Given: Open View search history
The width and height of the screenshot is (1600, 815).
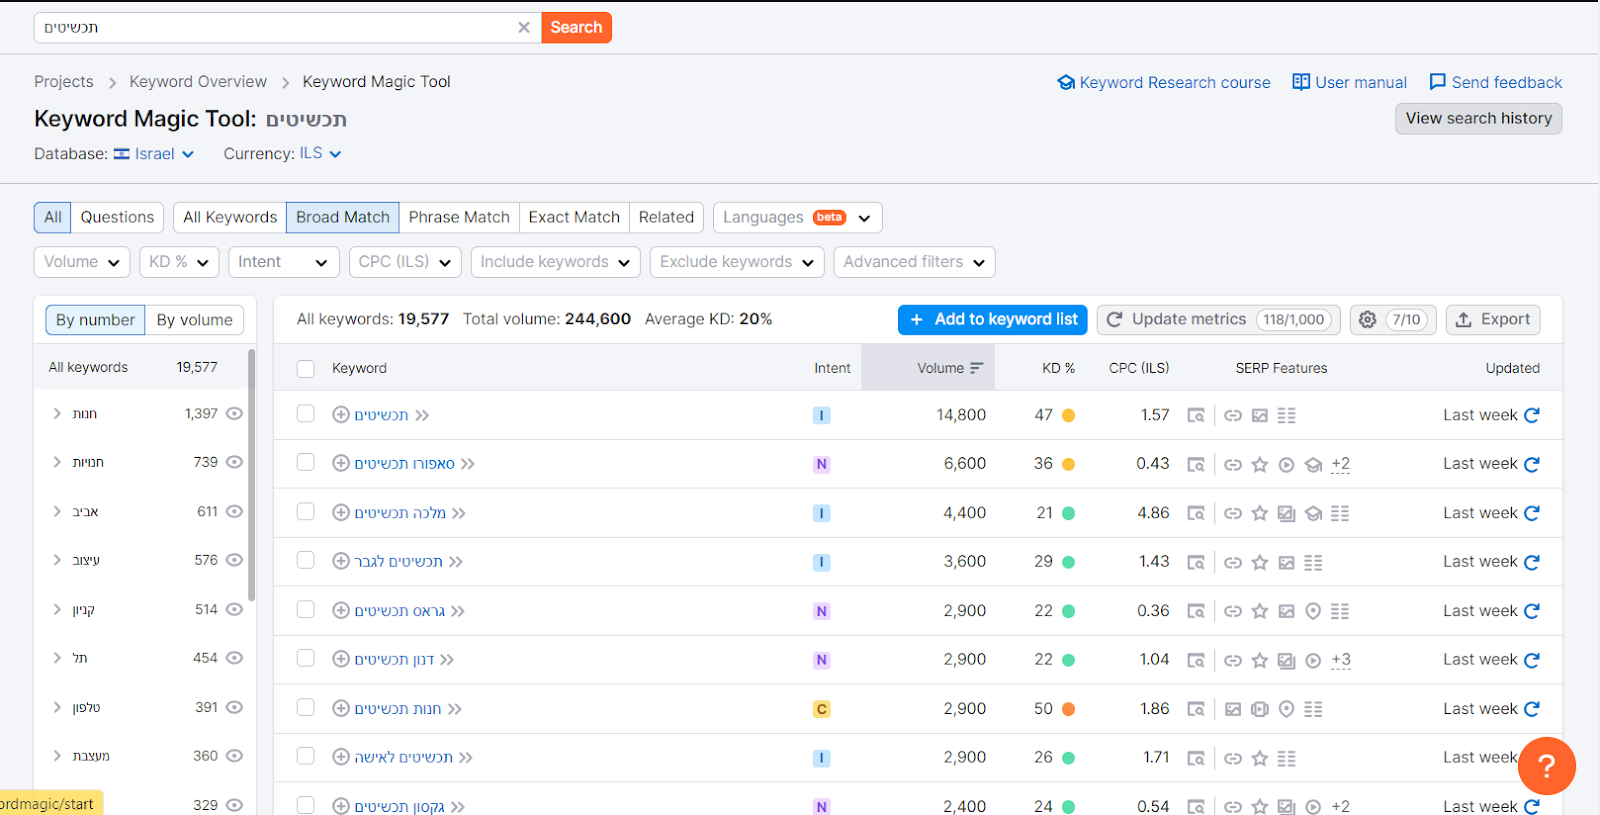Looking at the screenshot, I should (1478, 119).
